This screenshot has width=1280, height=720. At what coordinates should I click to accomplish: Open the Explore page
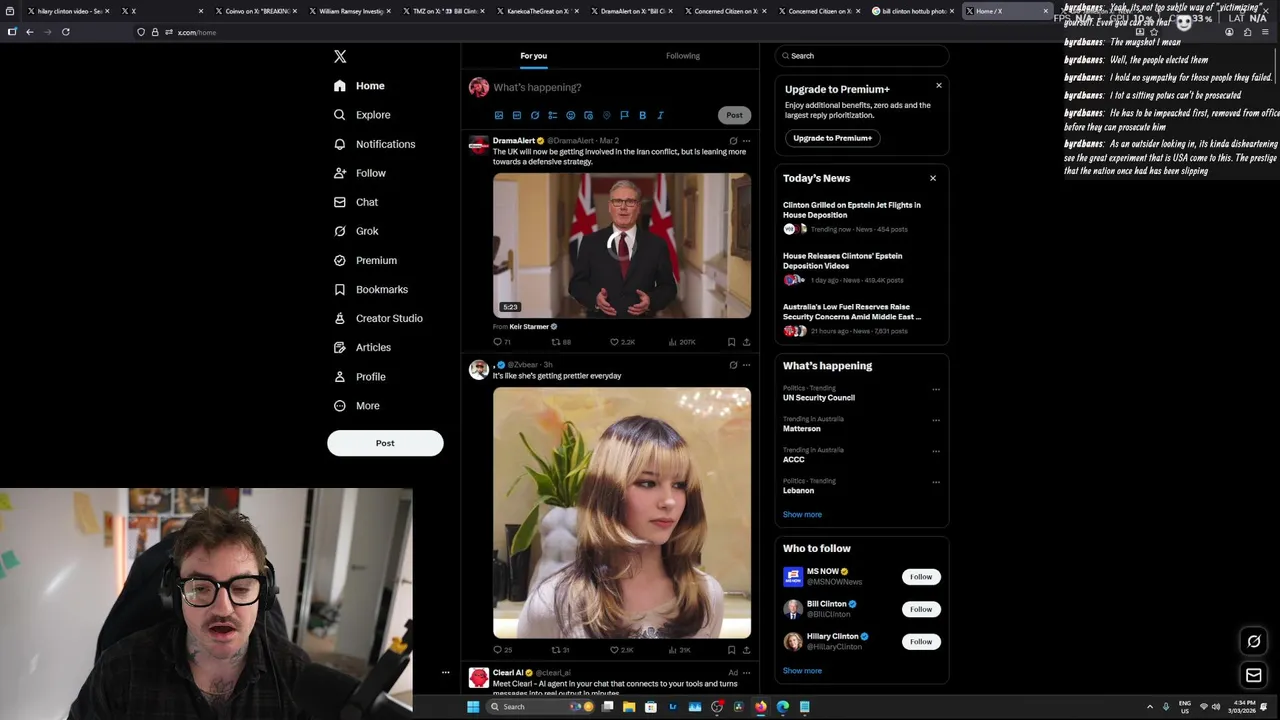click(x=362, y=115)
